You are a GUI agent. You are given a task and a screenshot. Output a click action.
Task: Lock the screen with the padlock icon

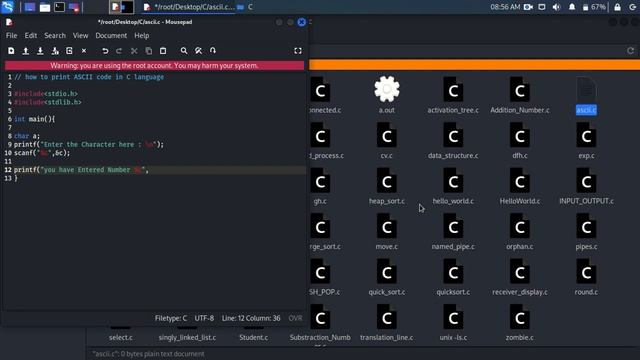click(618, 7)
